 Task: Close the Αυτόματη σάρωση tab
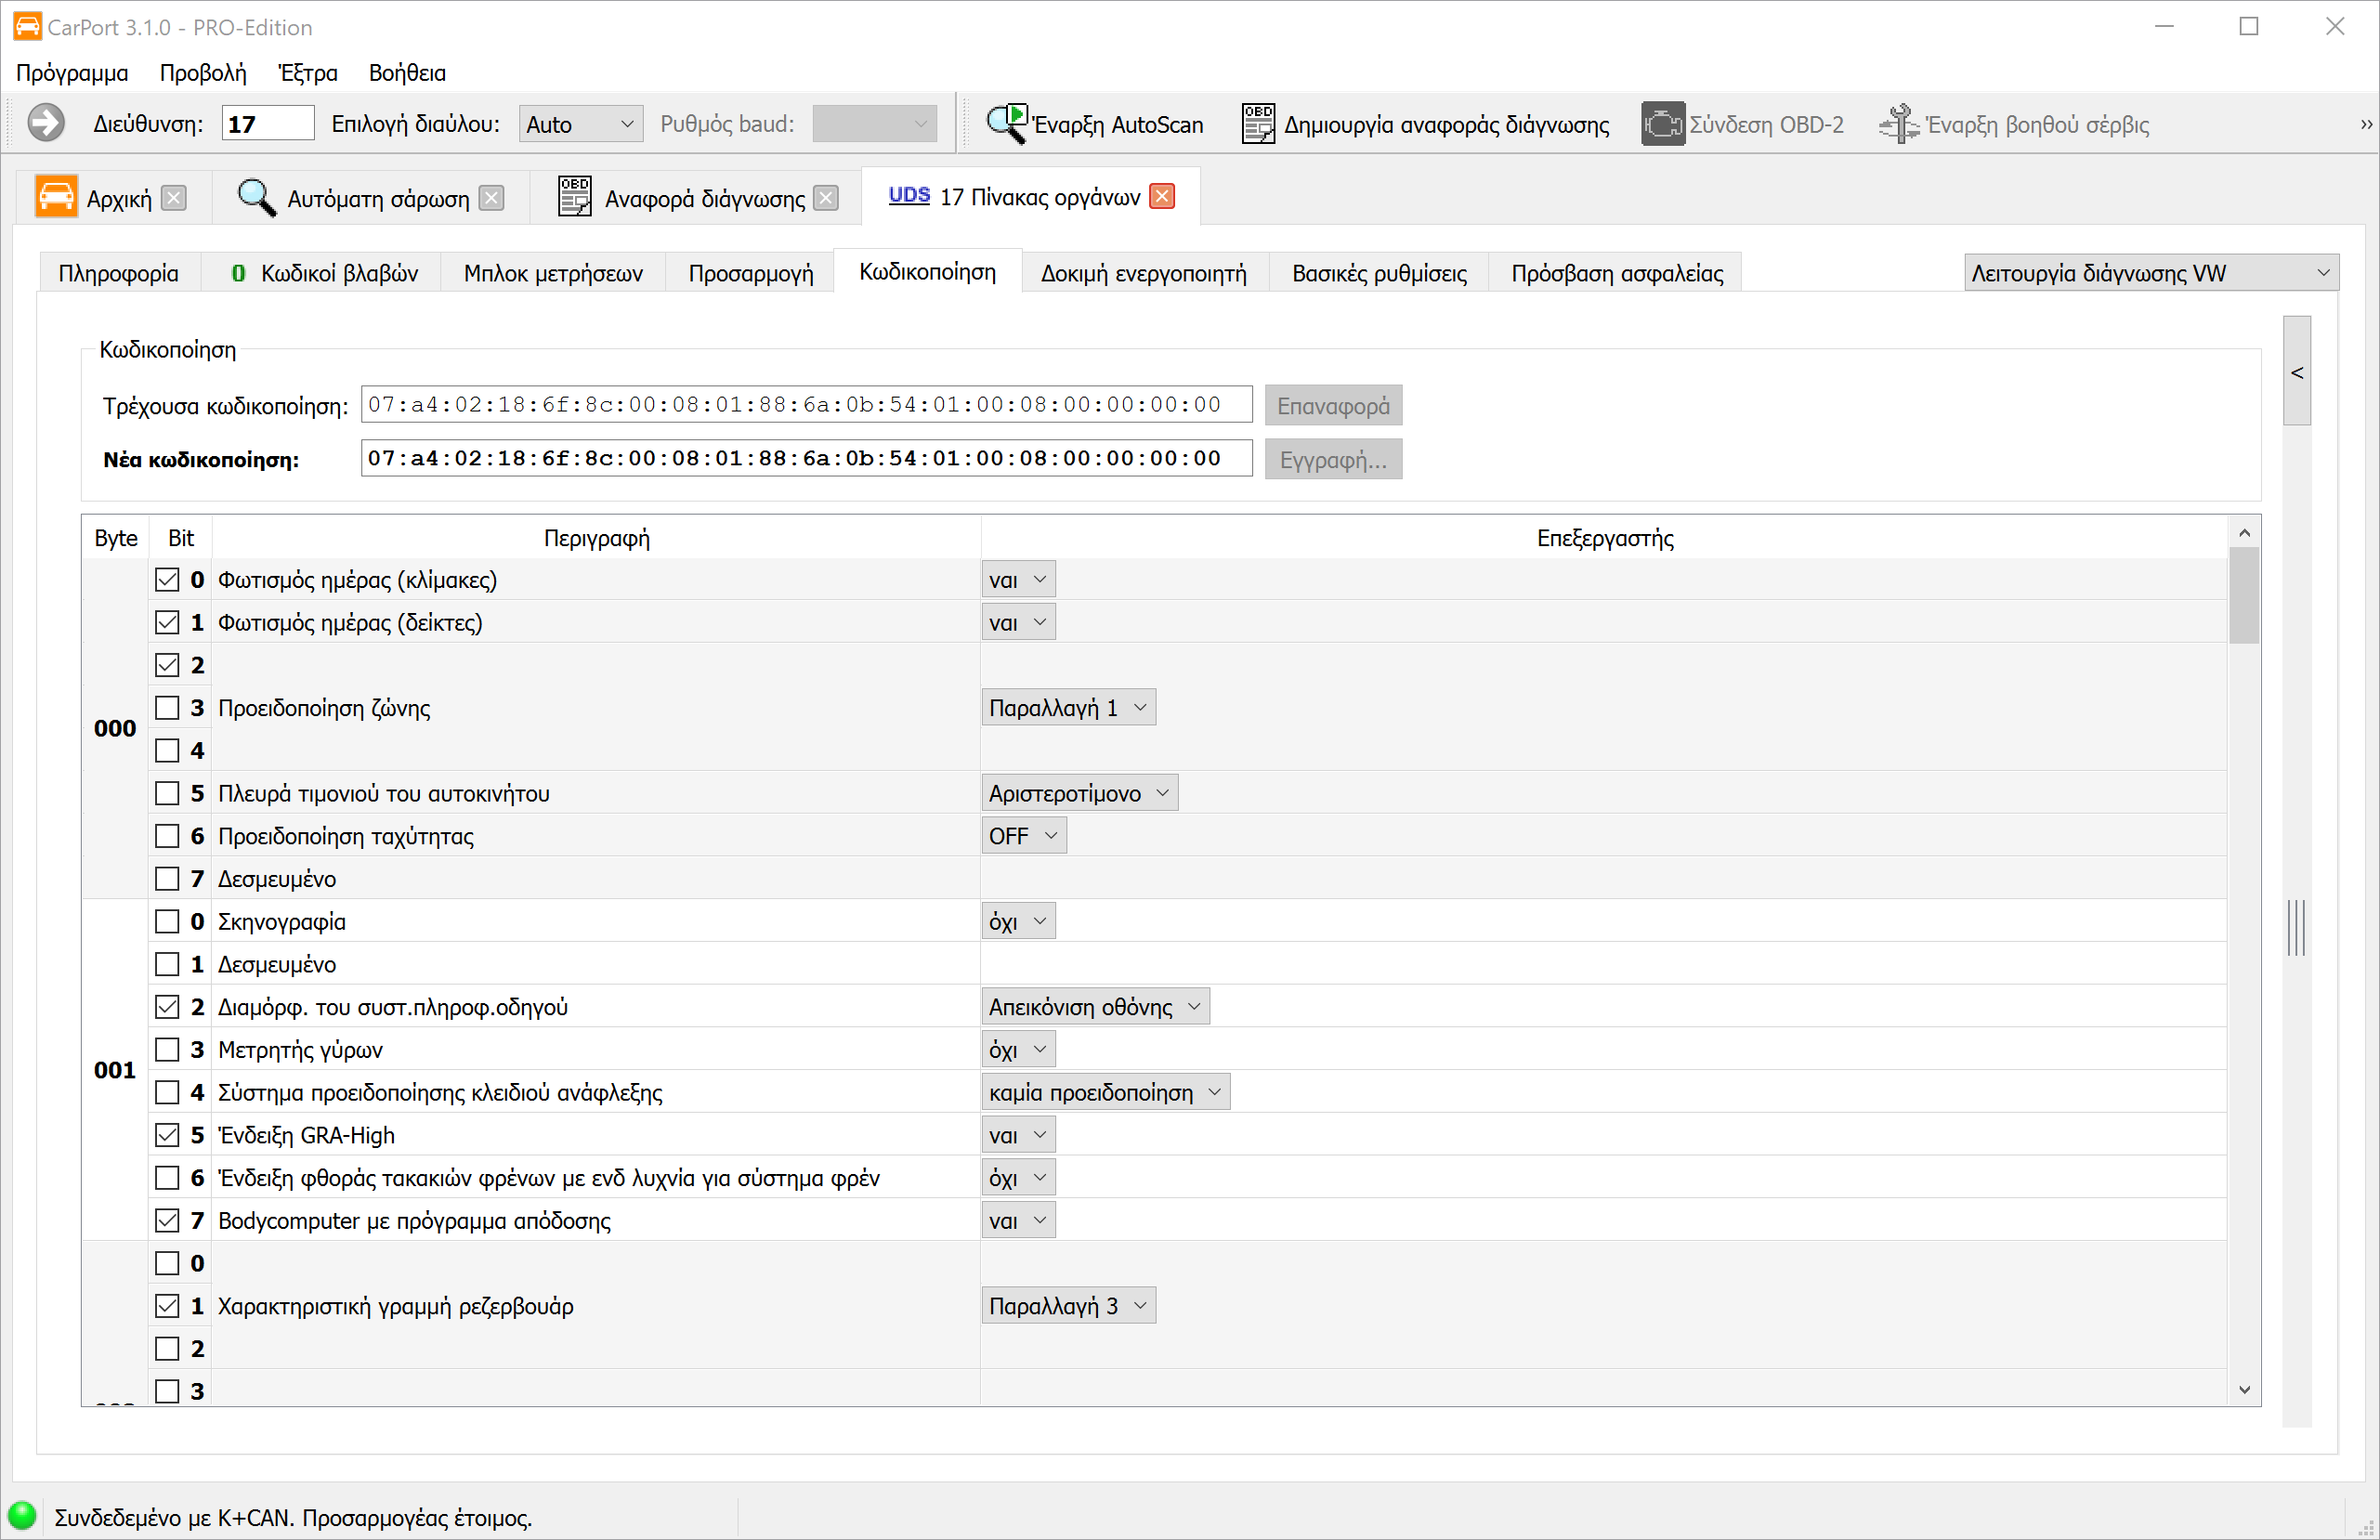[491, 198]
